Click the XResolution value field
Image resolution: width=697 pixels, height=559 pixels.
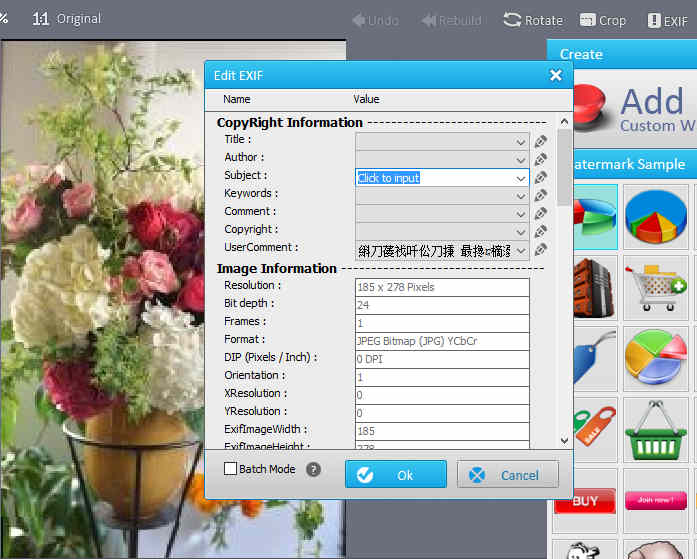click(x=442, y=395)
